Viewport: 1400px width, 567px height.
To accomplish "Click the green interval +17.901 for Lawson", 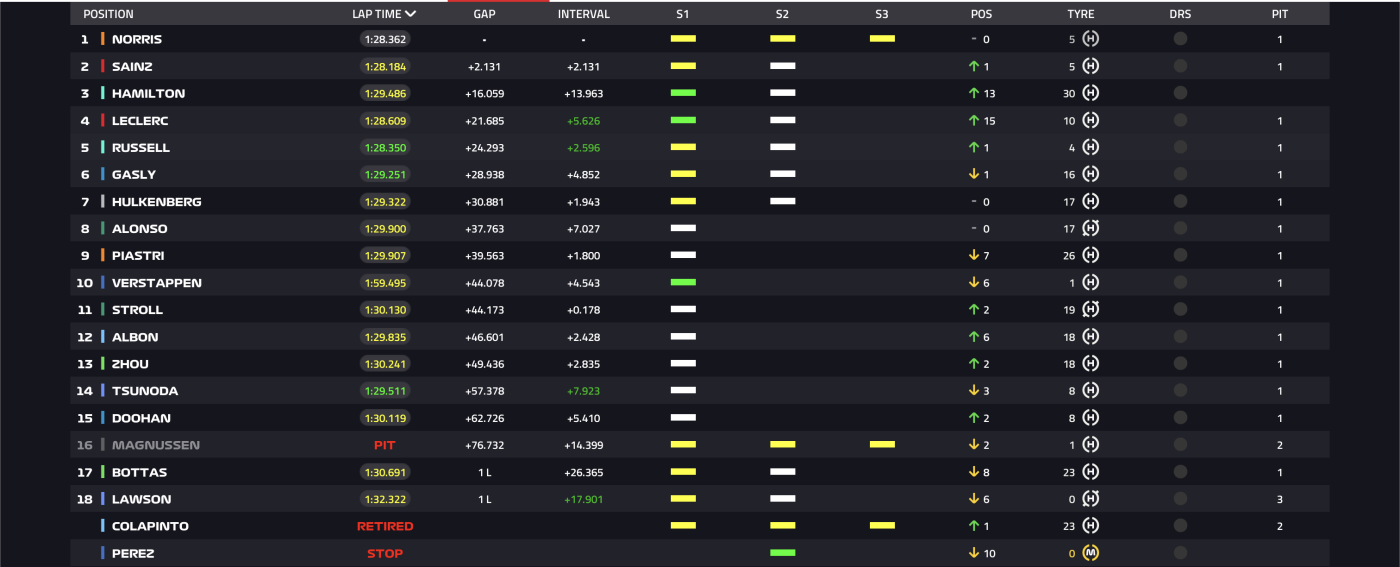I will (x=584, y=498).
